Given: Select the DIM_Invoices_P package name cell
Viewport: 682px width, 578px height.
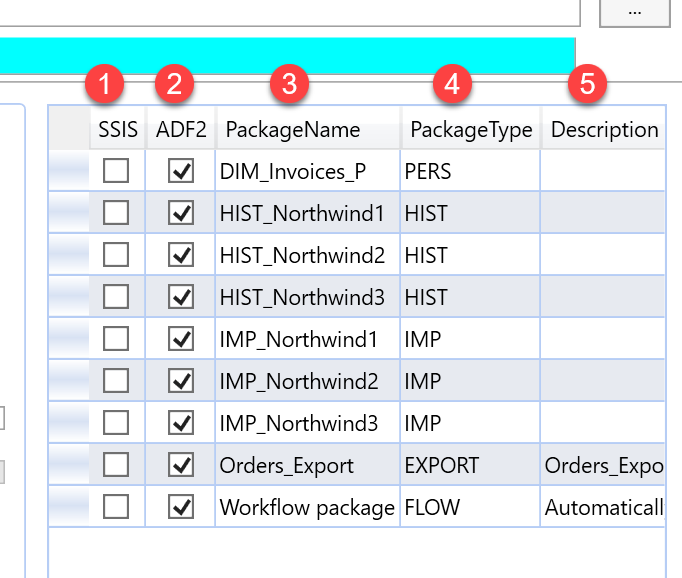Looking at the screenshot, I should pos(308,170).
